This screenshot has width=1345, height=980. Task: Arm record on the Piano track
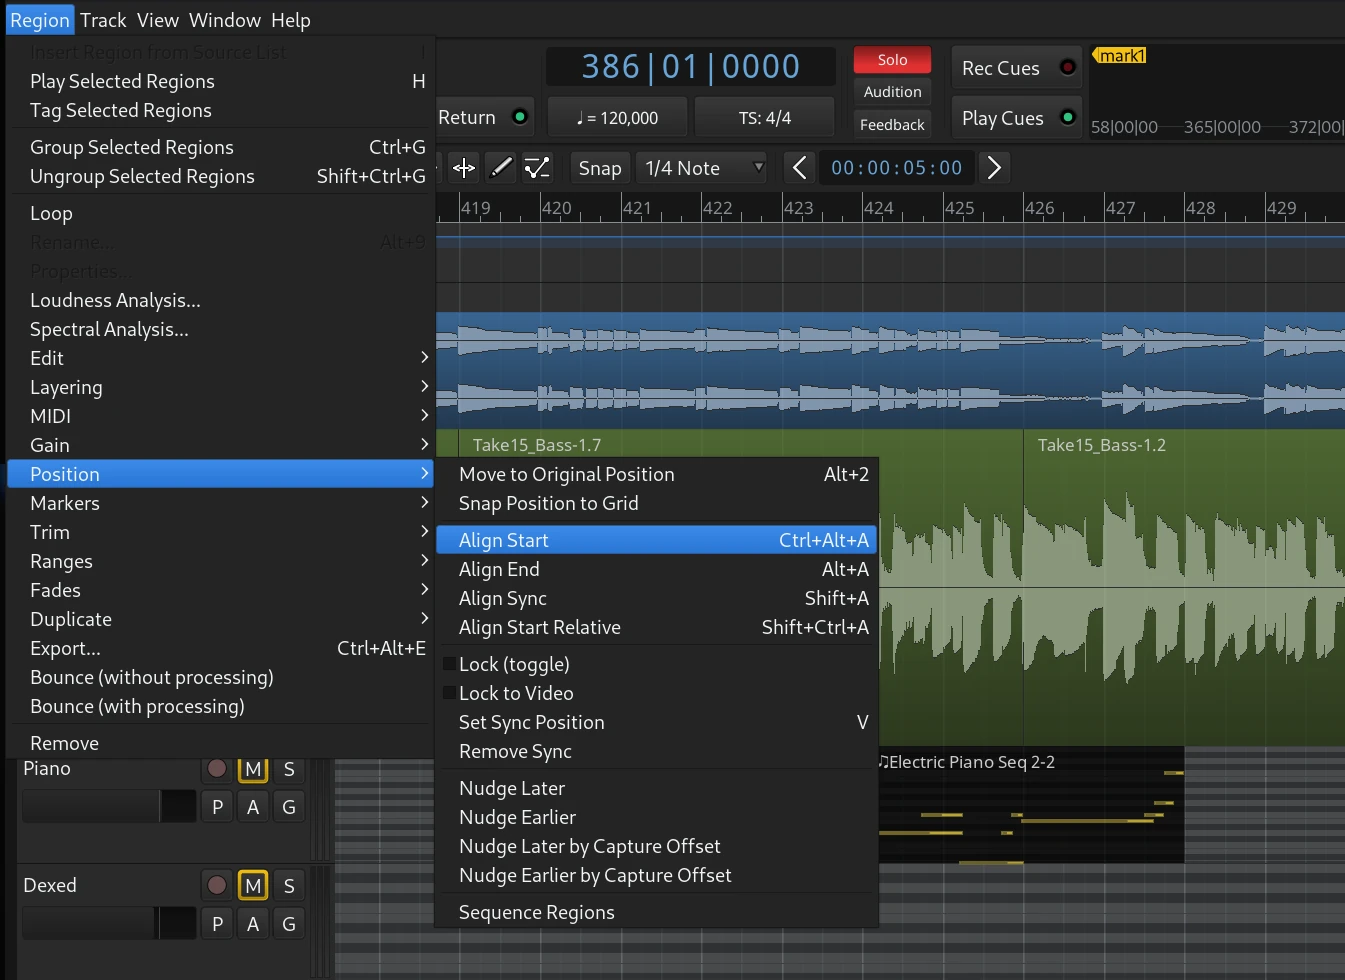(x=217, y=769)
